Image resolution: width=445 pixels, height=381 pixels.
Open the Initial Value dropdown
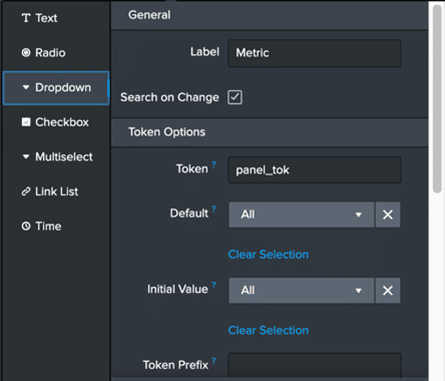point(301,291)
